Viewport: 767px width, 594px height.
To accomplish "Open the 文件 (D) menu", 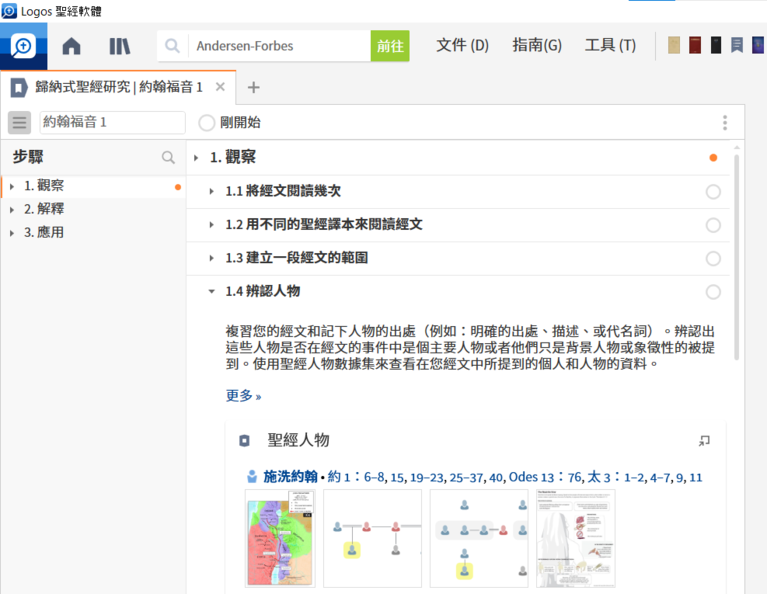I will pyautogui.click(x=462, y=45).
